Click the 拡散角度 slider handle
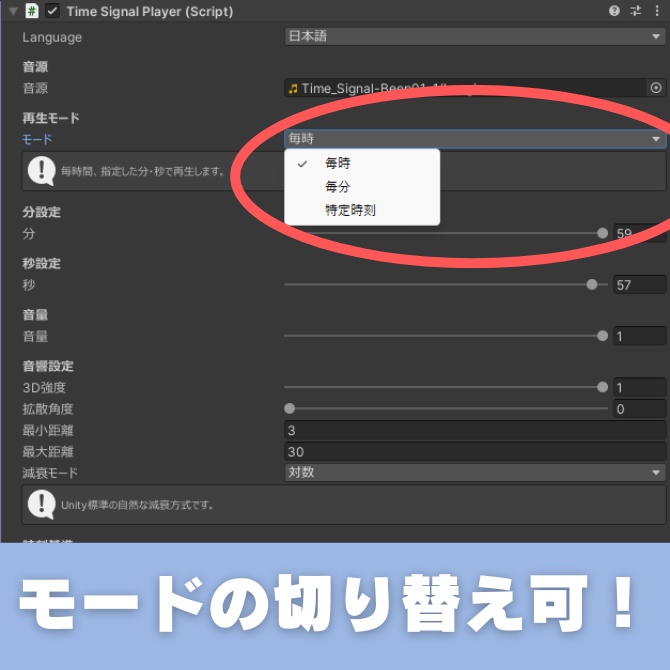Viewport: 670px width, 670px height. (x=290, y=408)
